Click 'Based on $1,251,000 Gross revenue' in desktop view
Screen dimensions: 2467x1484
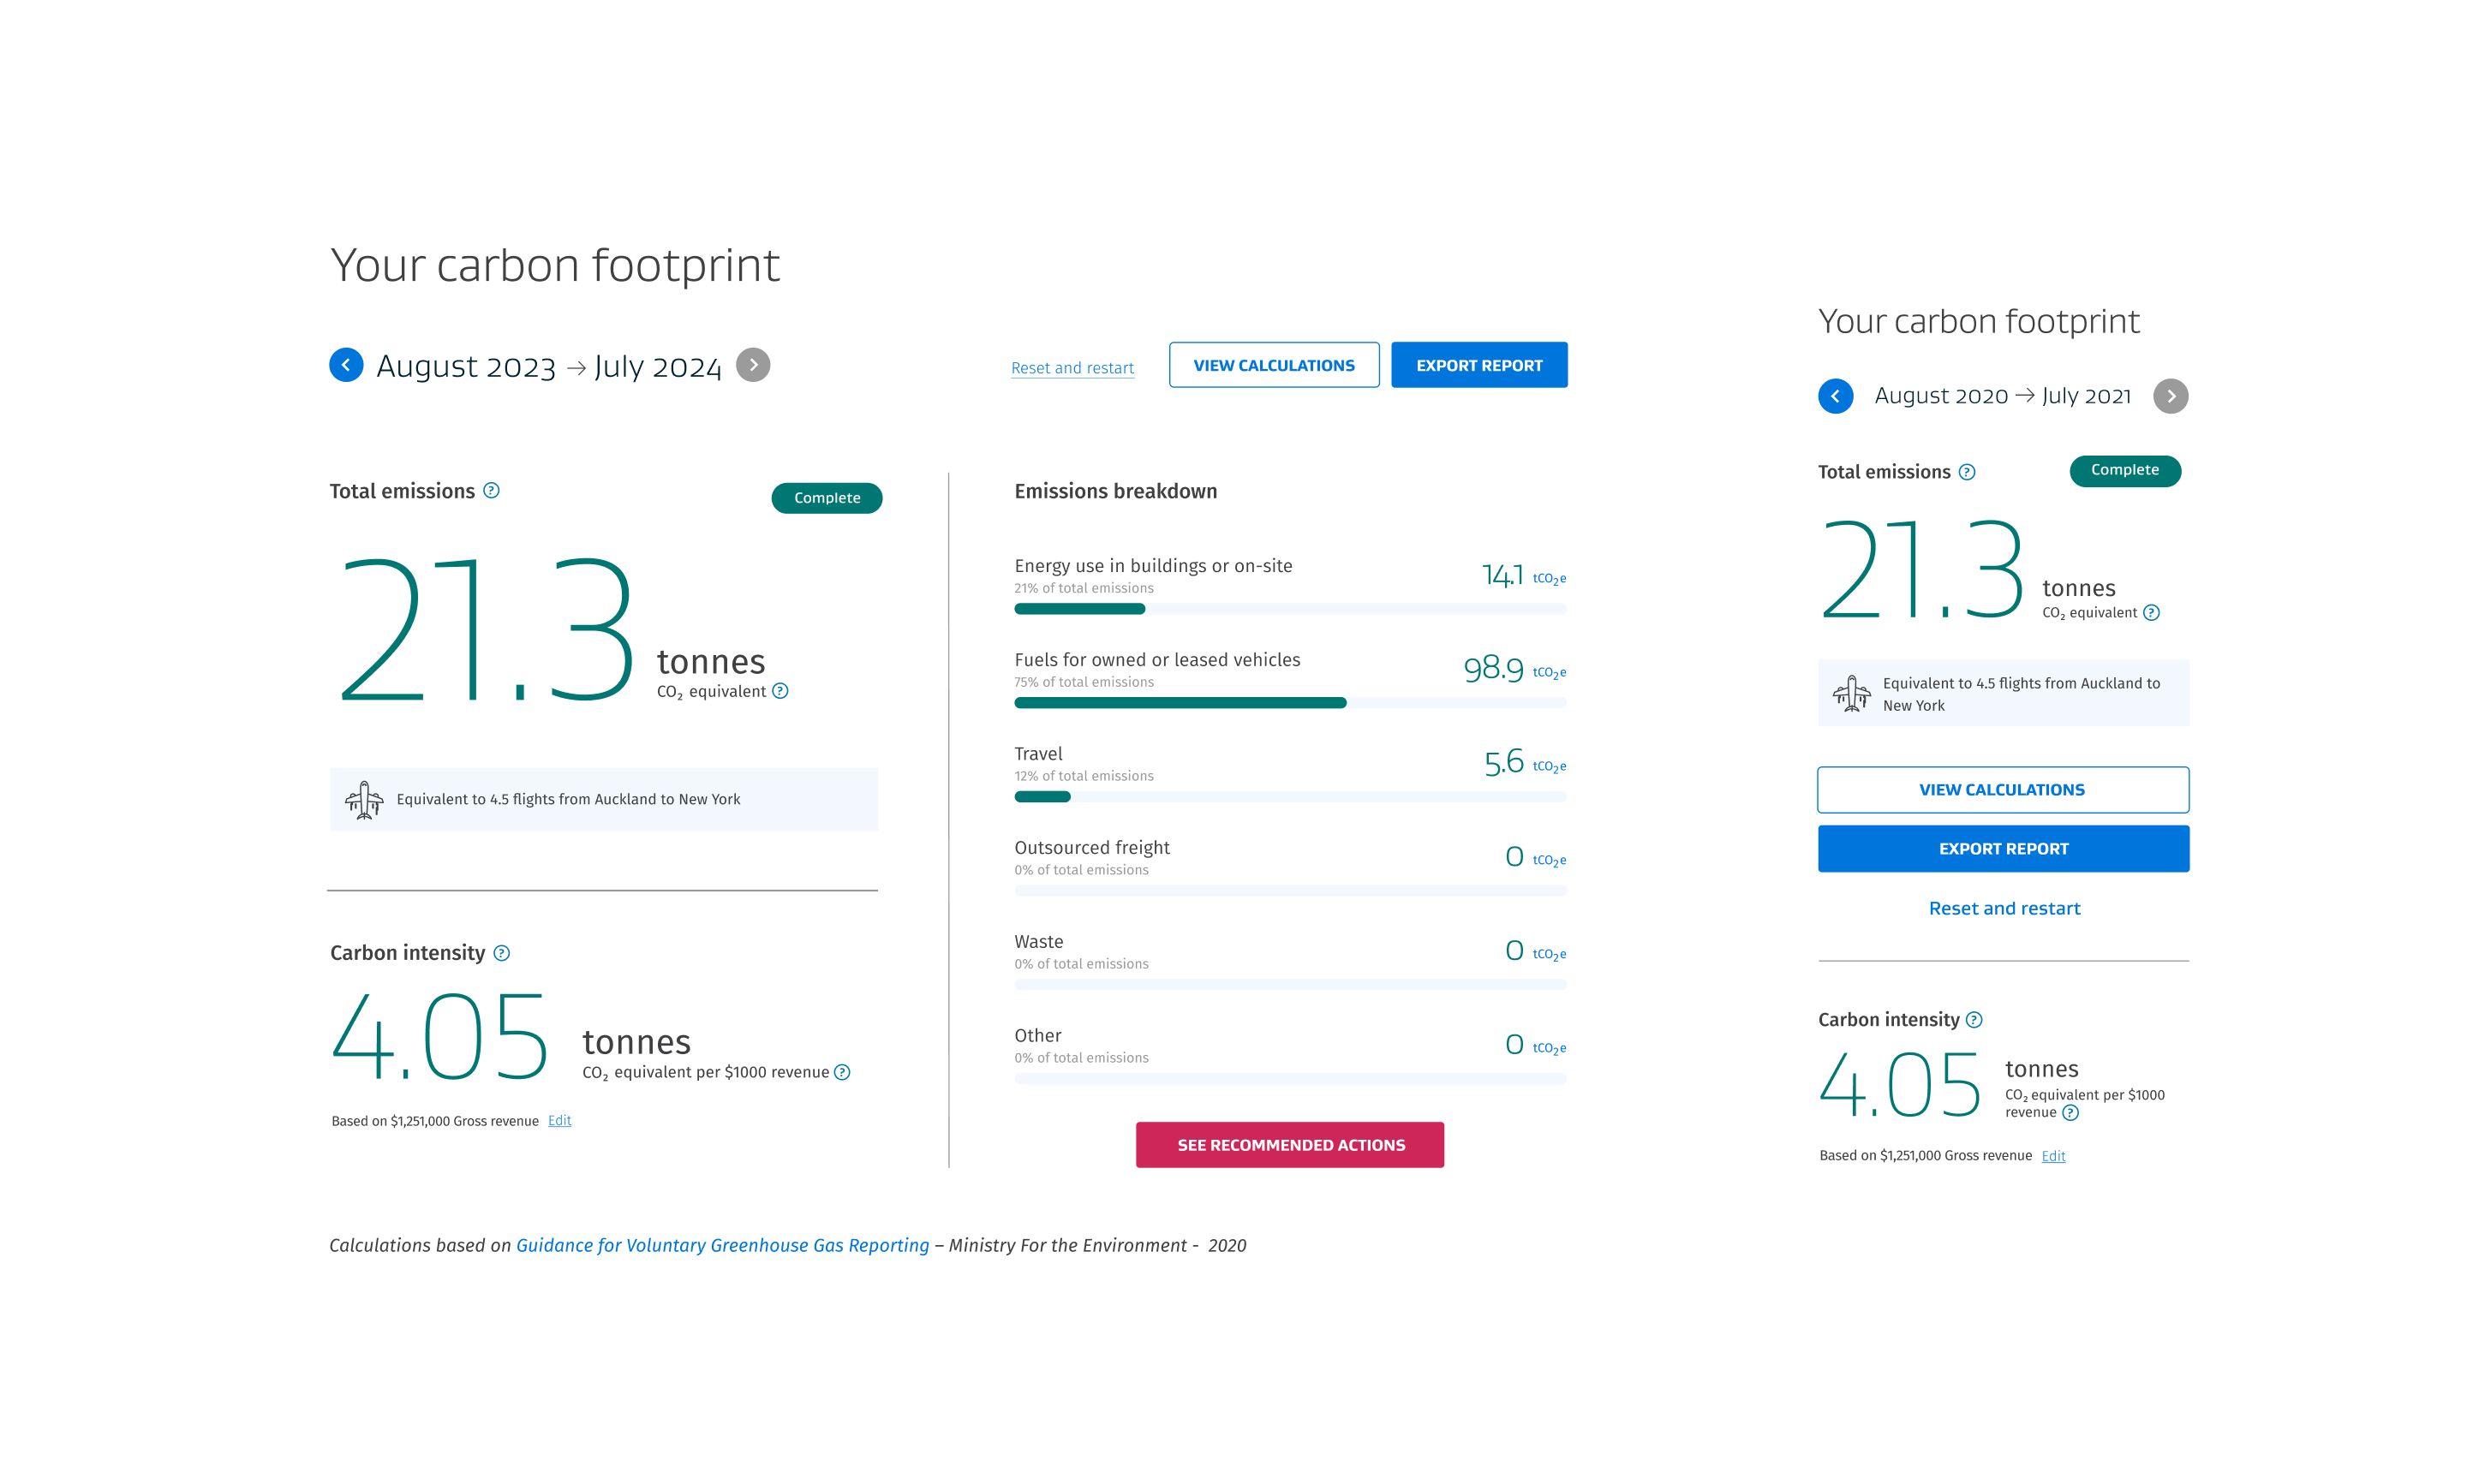pos(435,1121)
